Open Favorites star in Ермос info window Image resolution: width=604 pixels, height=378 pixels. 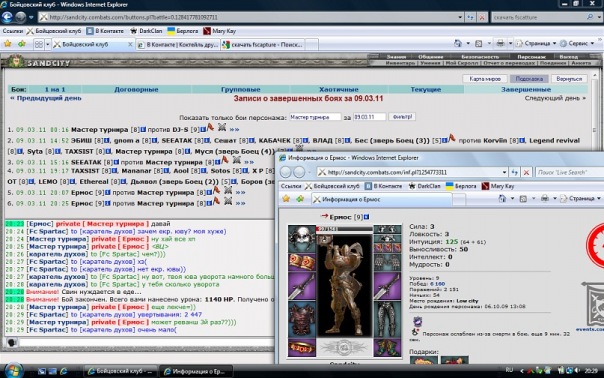286,199
